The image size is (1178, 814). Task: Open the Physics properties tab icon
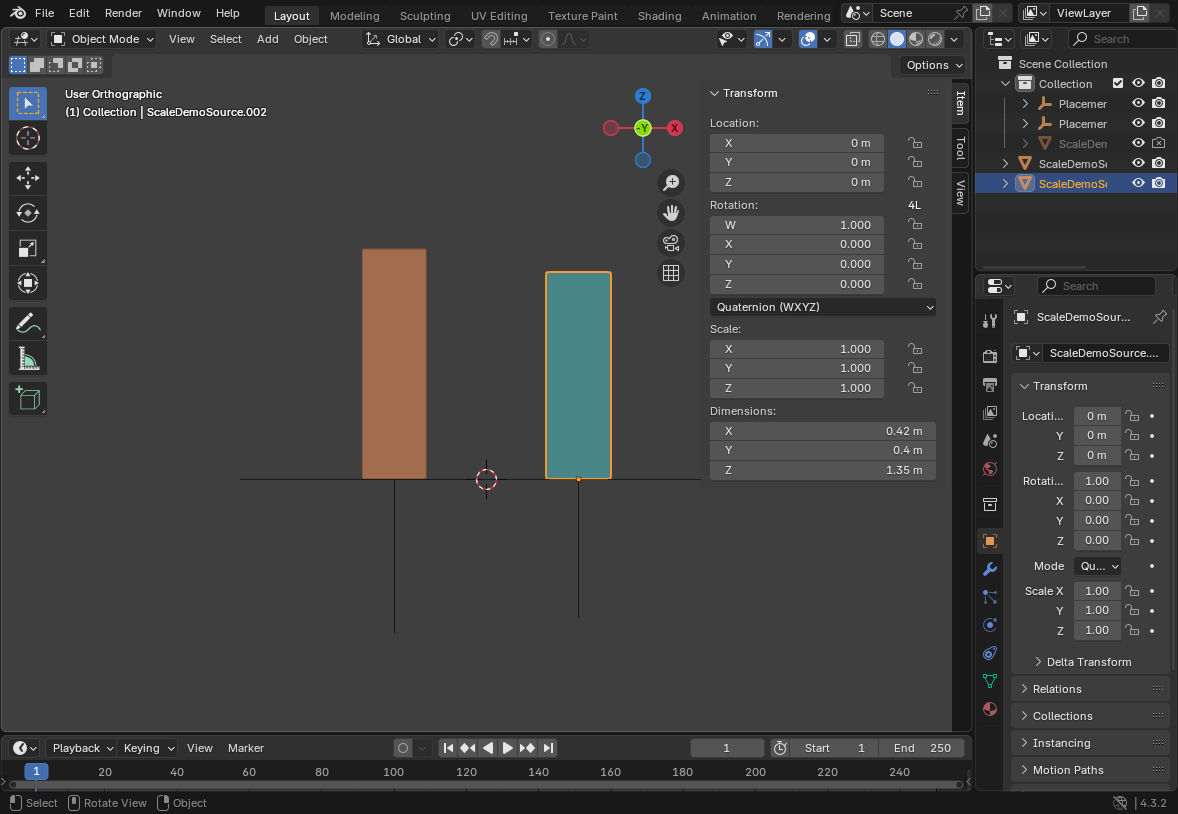coord(989,625)
